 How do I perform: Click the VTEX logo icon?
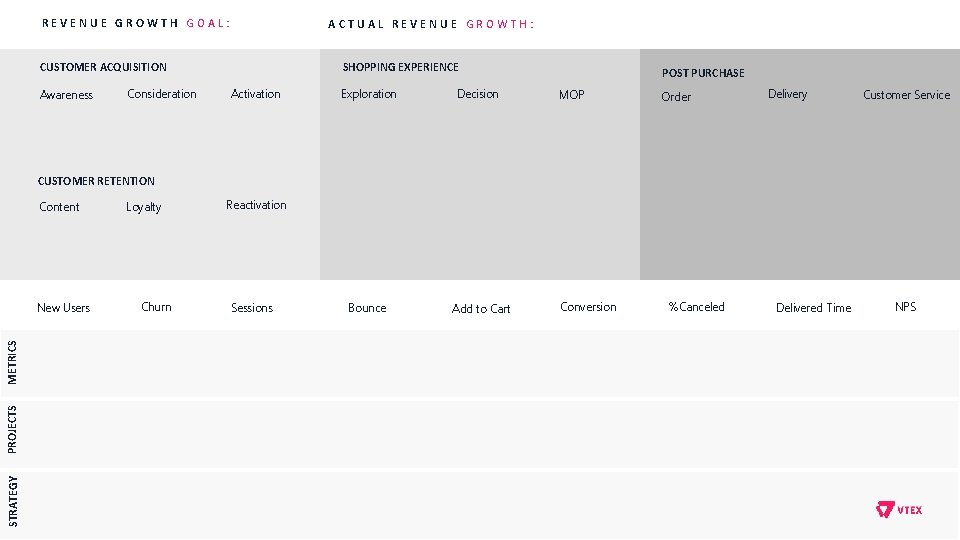coord(885,510)
